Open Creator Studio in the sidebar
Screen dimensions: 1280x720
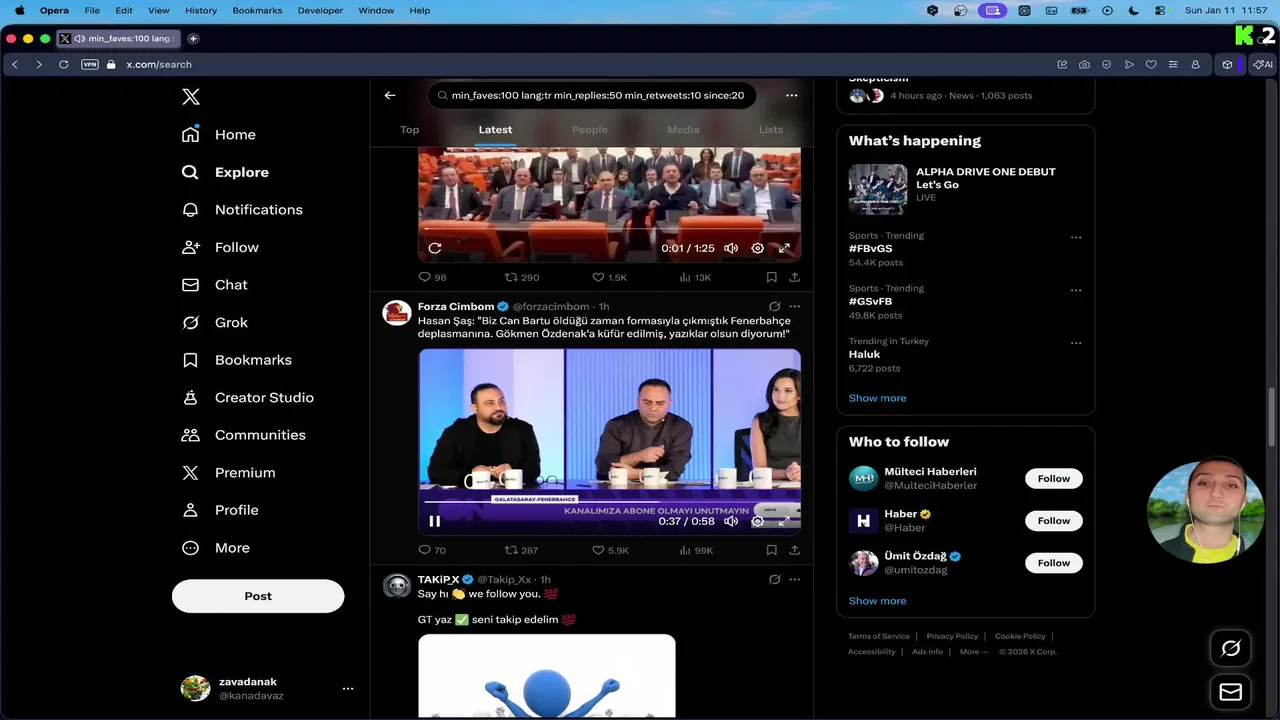click(247, 397)
